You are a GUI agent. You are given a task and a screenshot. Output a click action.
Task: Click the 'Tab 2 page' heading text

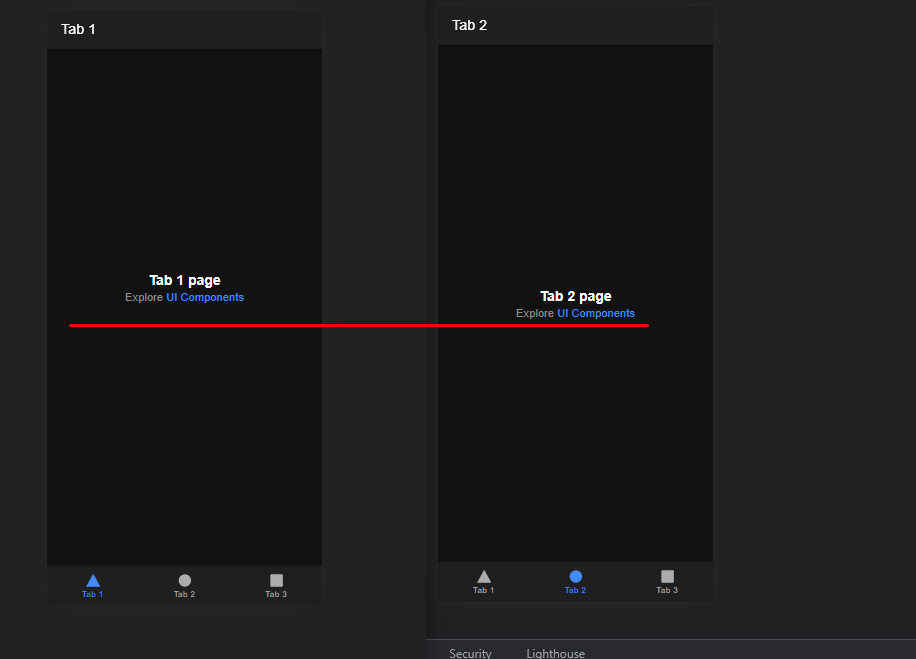pyautogui.click(x=576, y=297)
